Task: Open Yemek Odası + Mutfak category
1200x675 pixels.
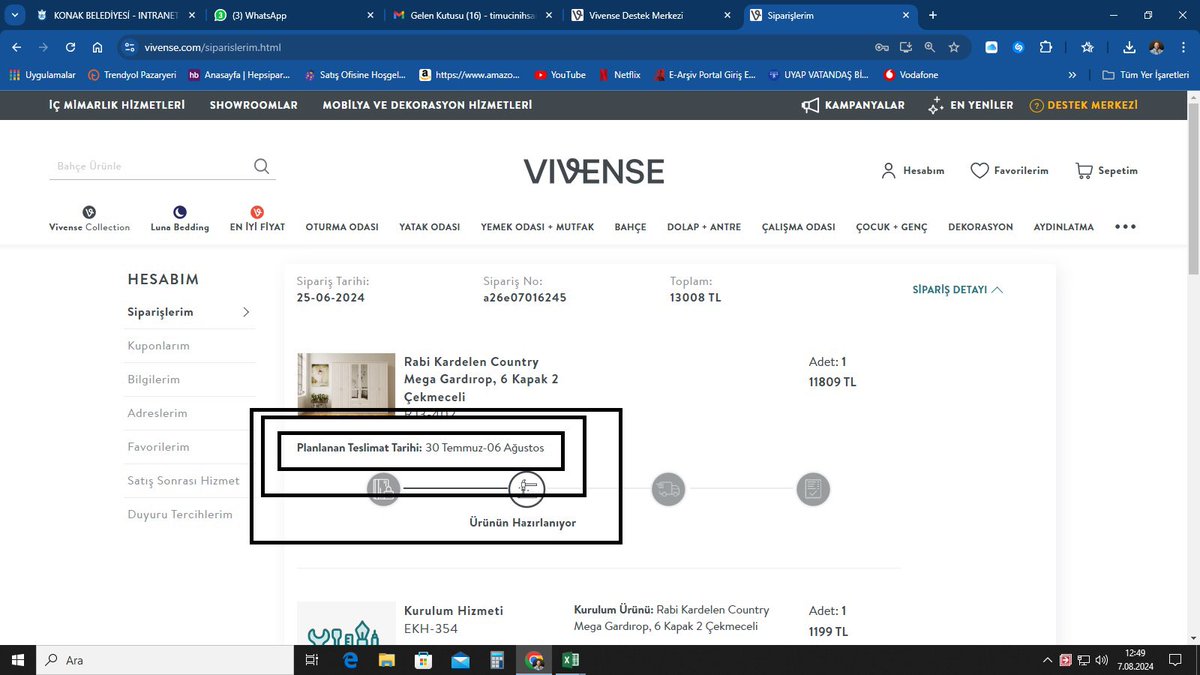Action: click(537, 227)
